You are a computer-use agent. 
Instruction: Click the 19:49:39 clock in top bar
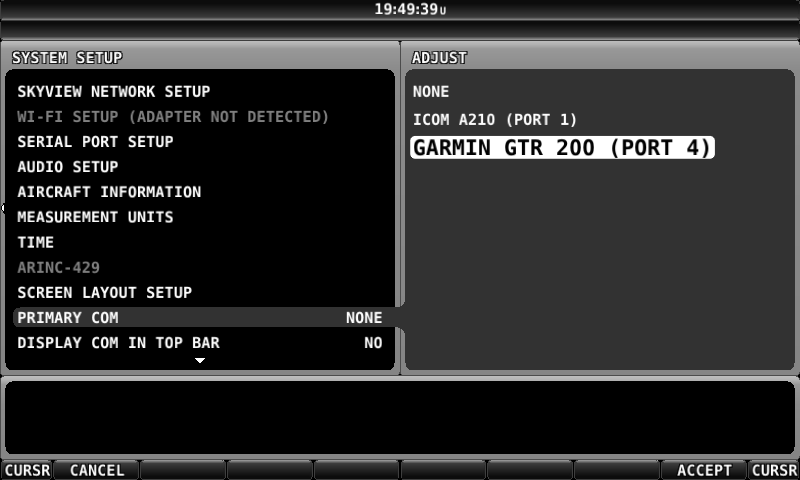click(410, 9)
